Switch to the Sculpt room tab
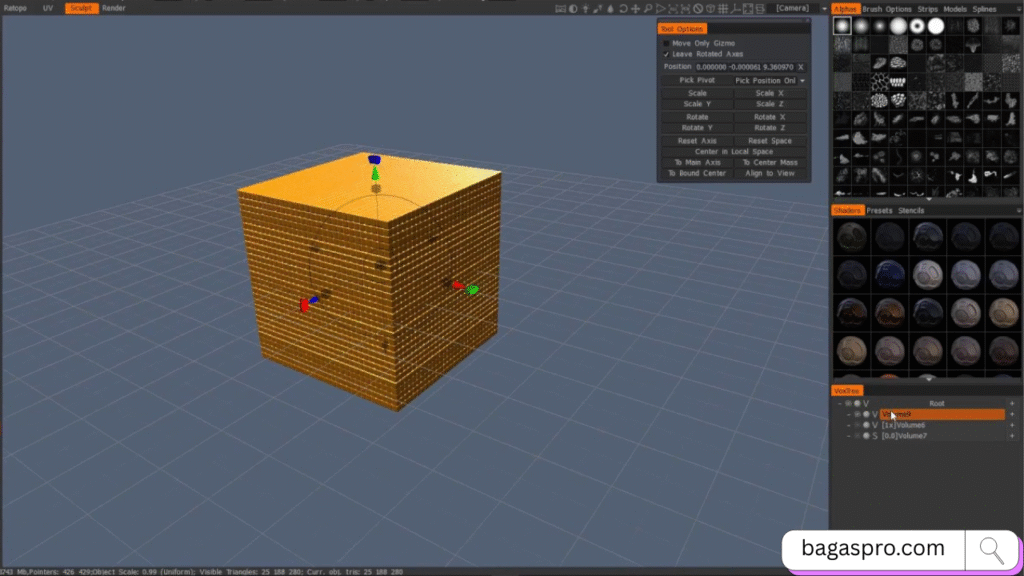 click(x=80, y=8)
